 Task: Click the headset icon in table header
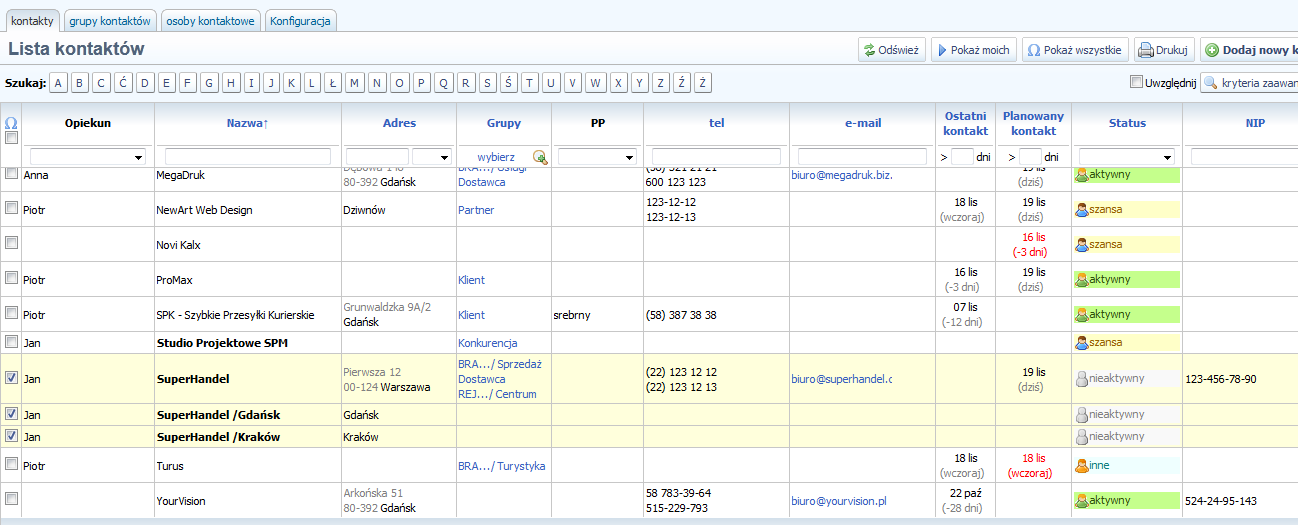pos(12,123)
